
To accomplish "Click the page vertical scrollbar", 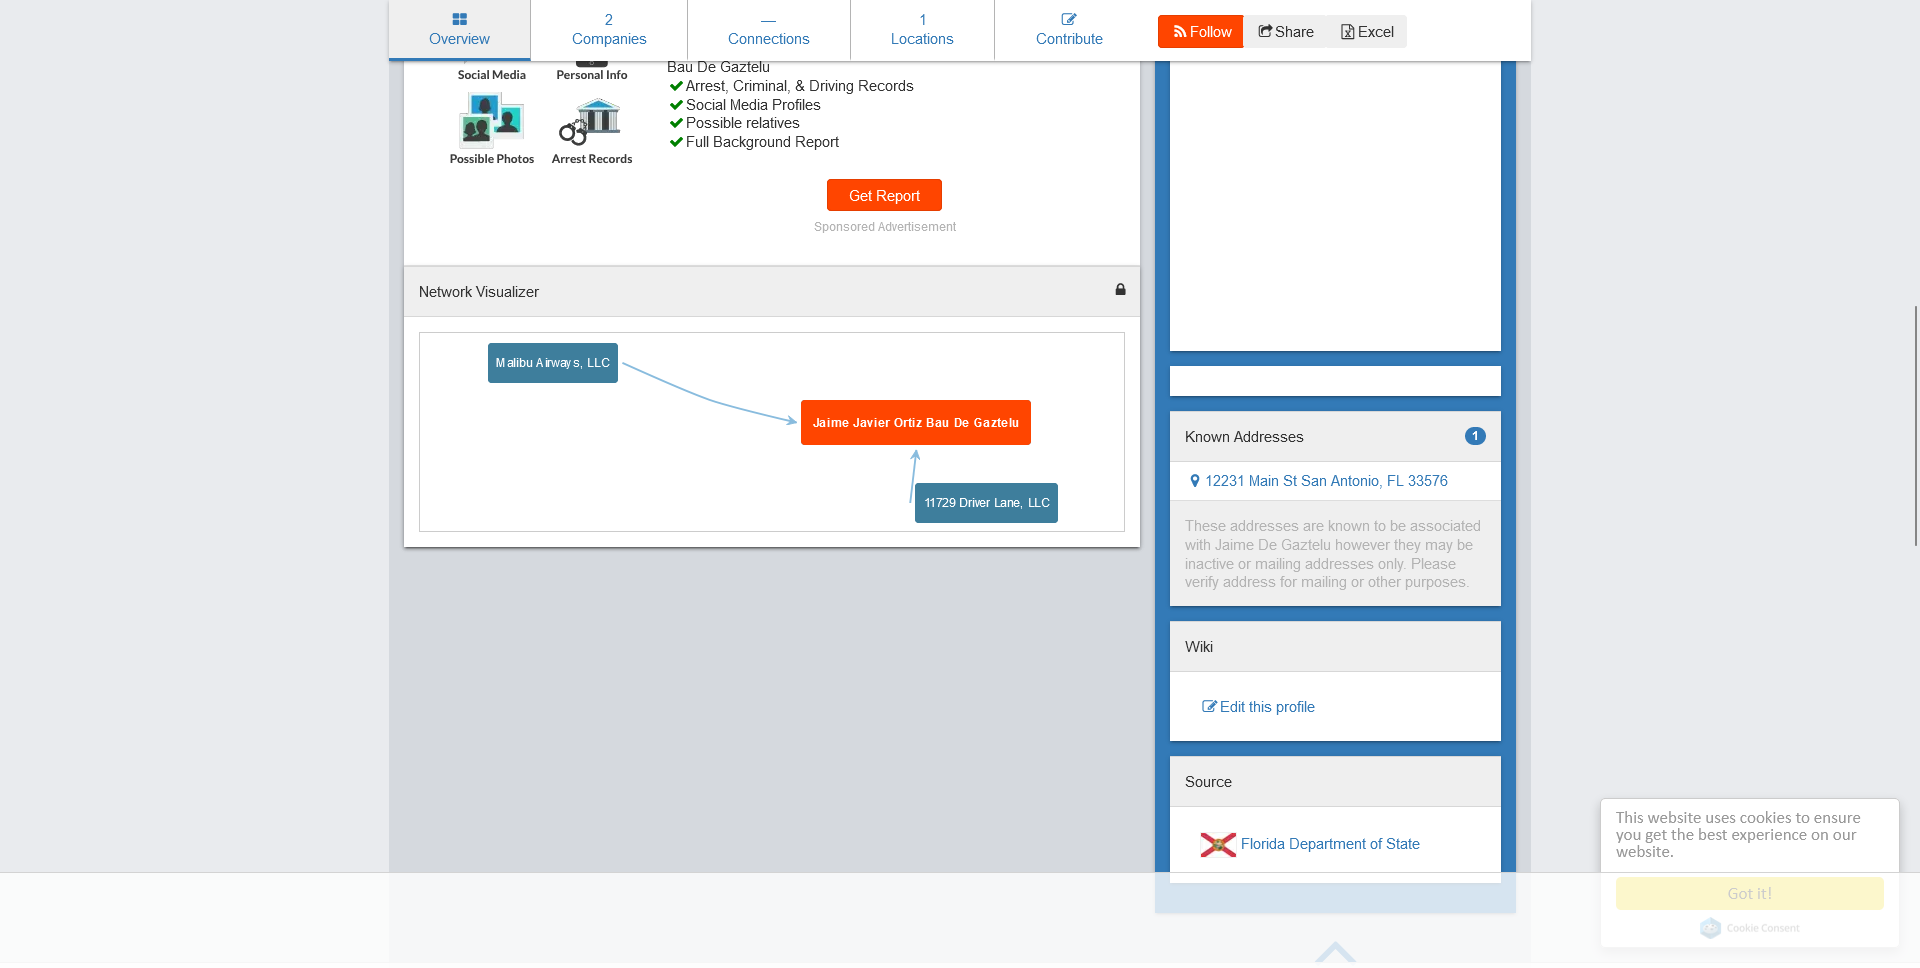I will [x=1916, y=426].
